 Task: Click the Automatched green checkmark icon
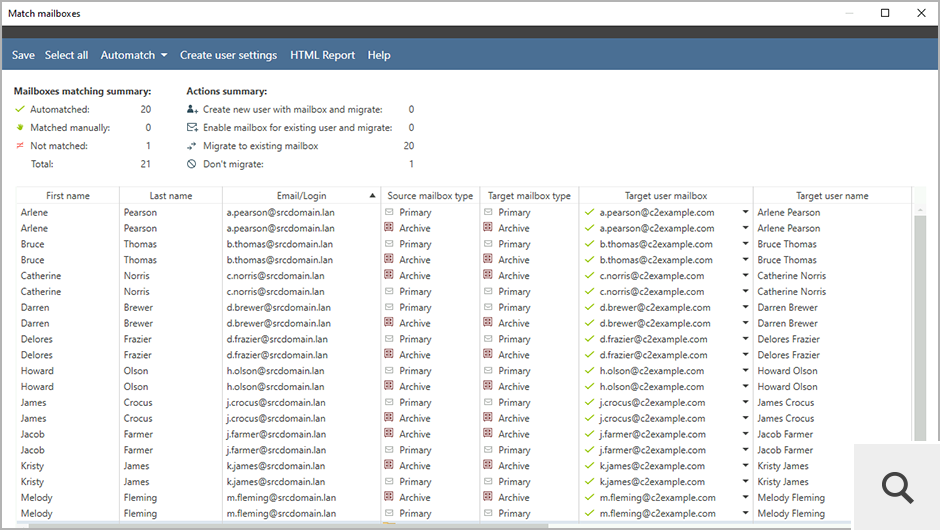(20, 109)
